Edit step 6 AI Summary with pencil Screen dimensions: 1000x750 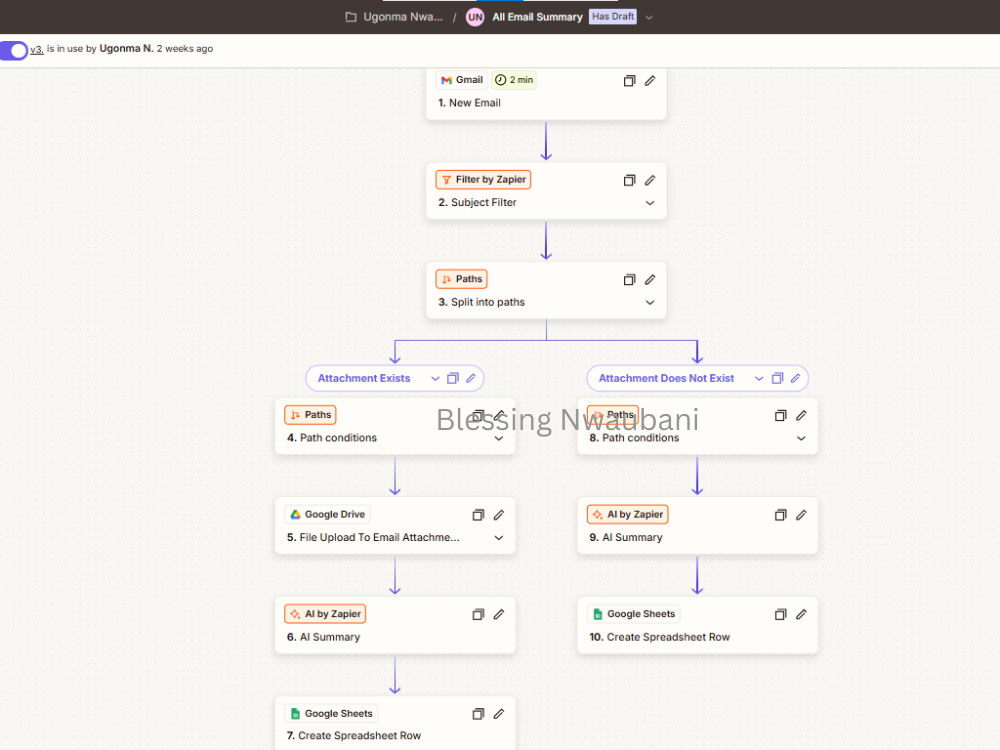pos(499,615)
